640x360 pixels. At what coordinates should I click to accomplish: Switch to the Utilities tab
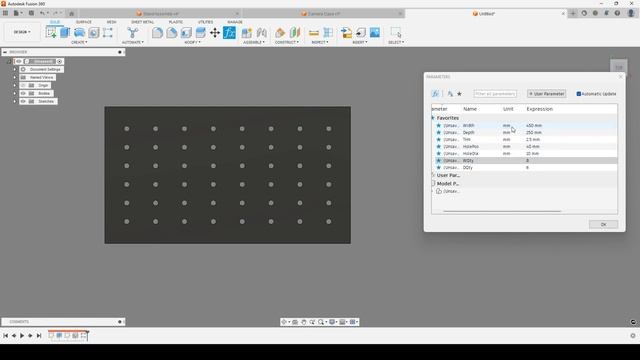pos(205,22)
